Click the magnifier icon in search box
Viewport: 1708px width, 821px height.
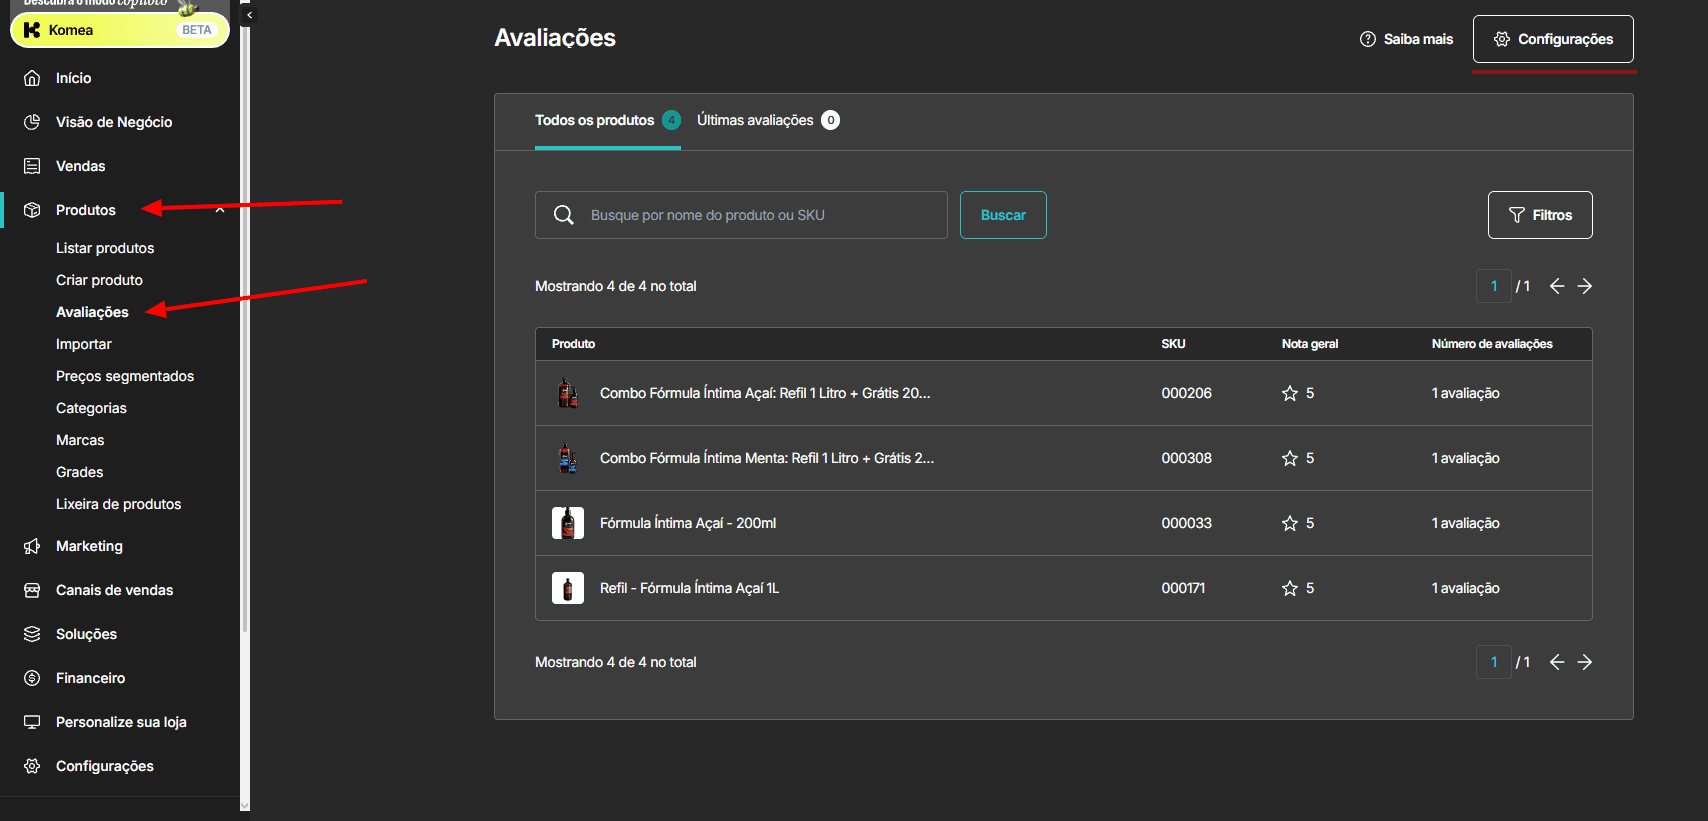564,215
